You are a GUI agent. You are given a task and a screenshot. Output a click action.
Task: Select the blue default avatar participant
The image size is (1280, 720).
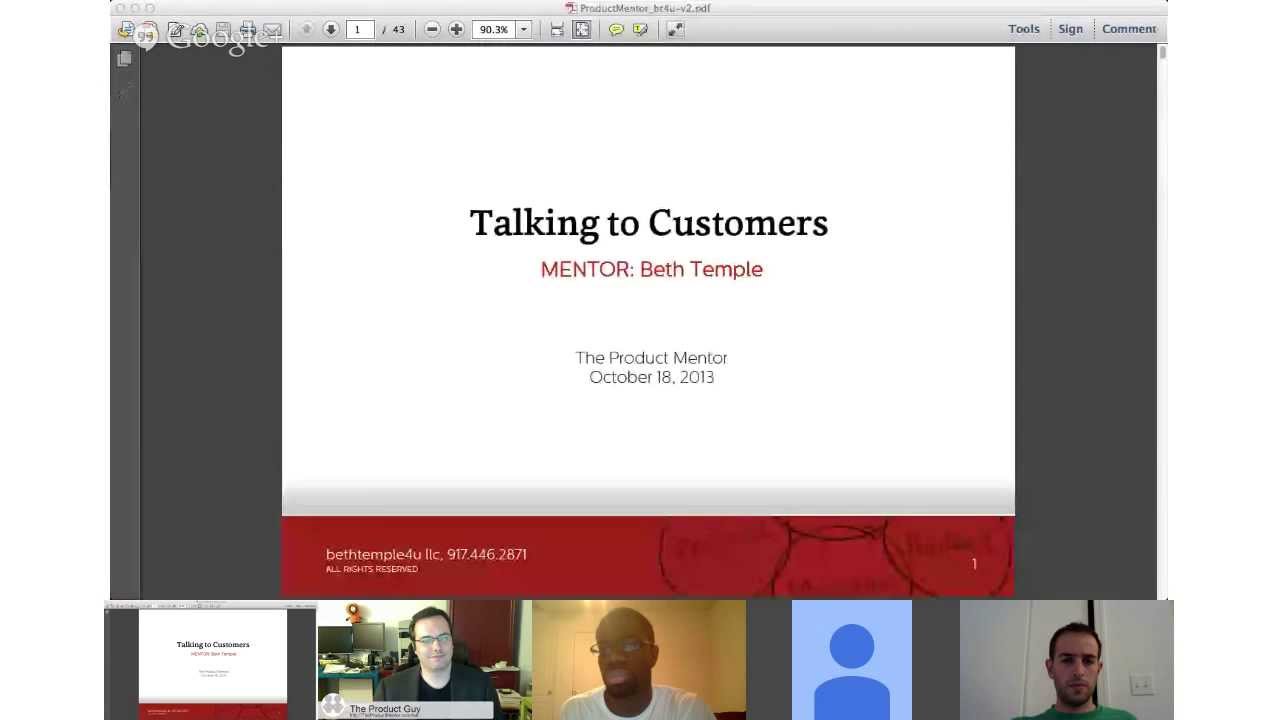click(852, 660)
